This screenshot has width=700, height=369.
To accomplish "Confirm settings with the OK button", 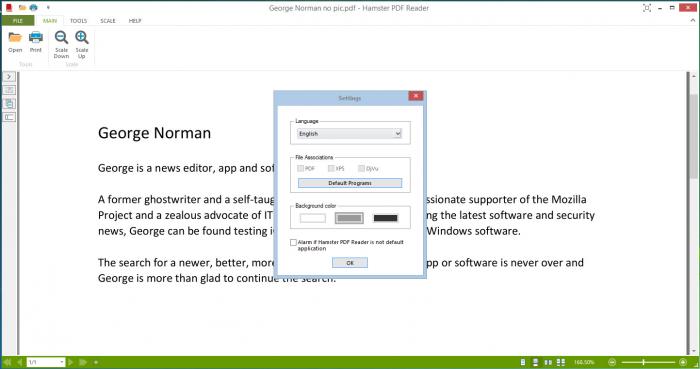I will coord(350,263).
